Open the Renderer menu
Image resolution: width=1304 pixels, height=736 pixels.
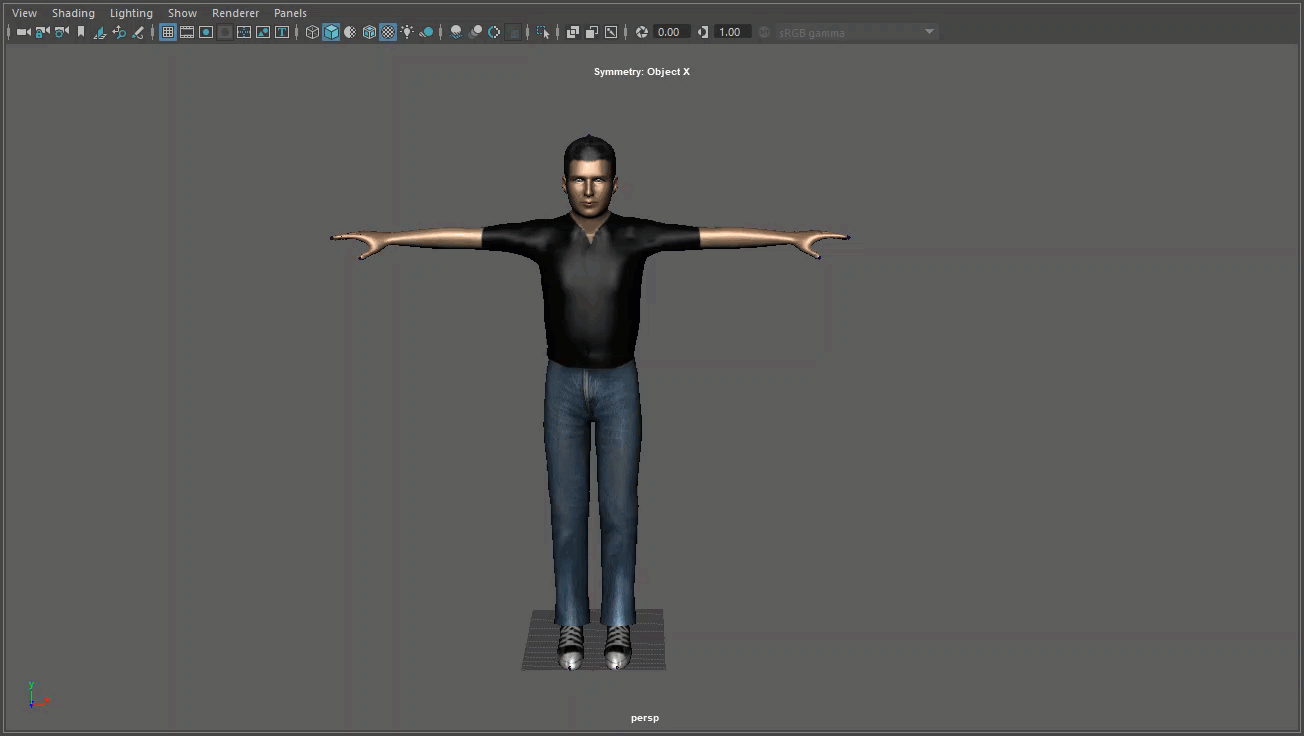coord(235,13)
